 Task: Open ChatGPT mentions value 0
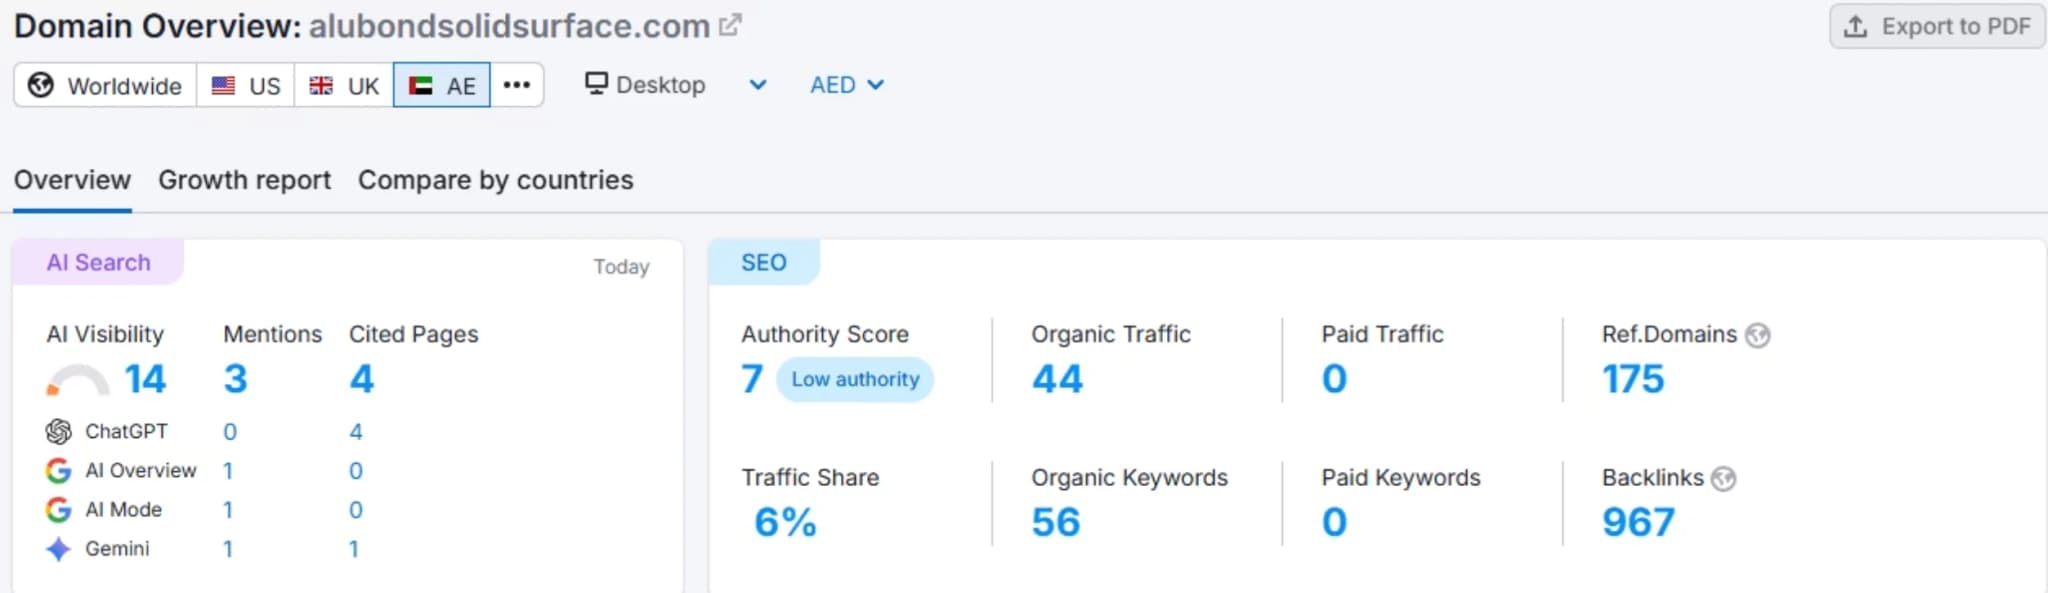point(230,432)
